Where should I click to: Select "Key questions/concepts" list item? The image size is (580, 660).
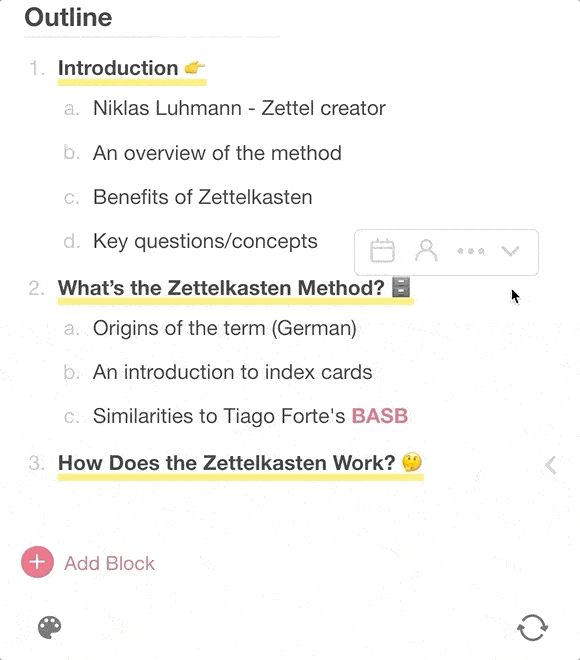205,241
